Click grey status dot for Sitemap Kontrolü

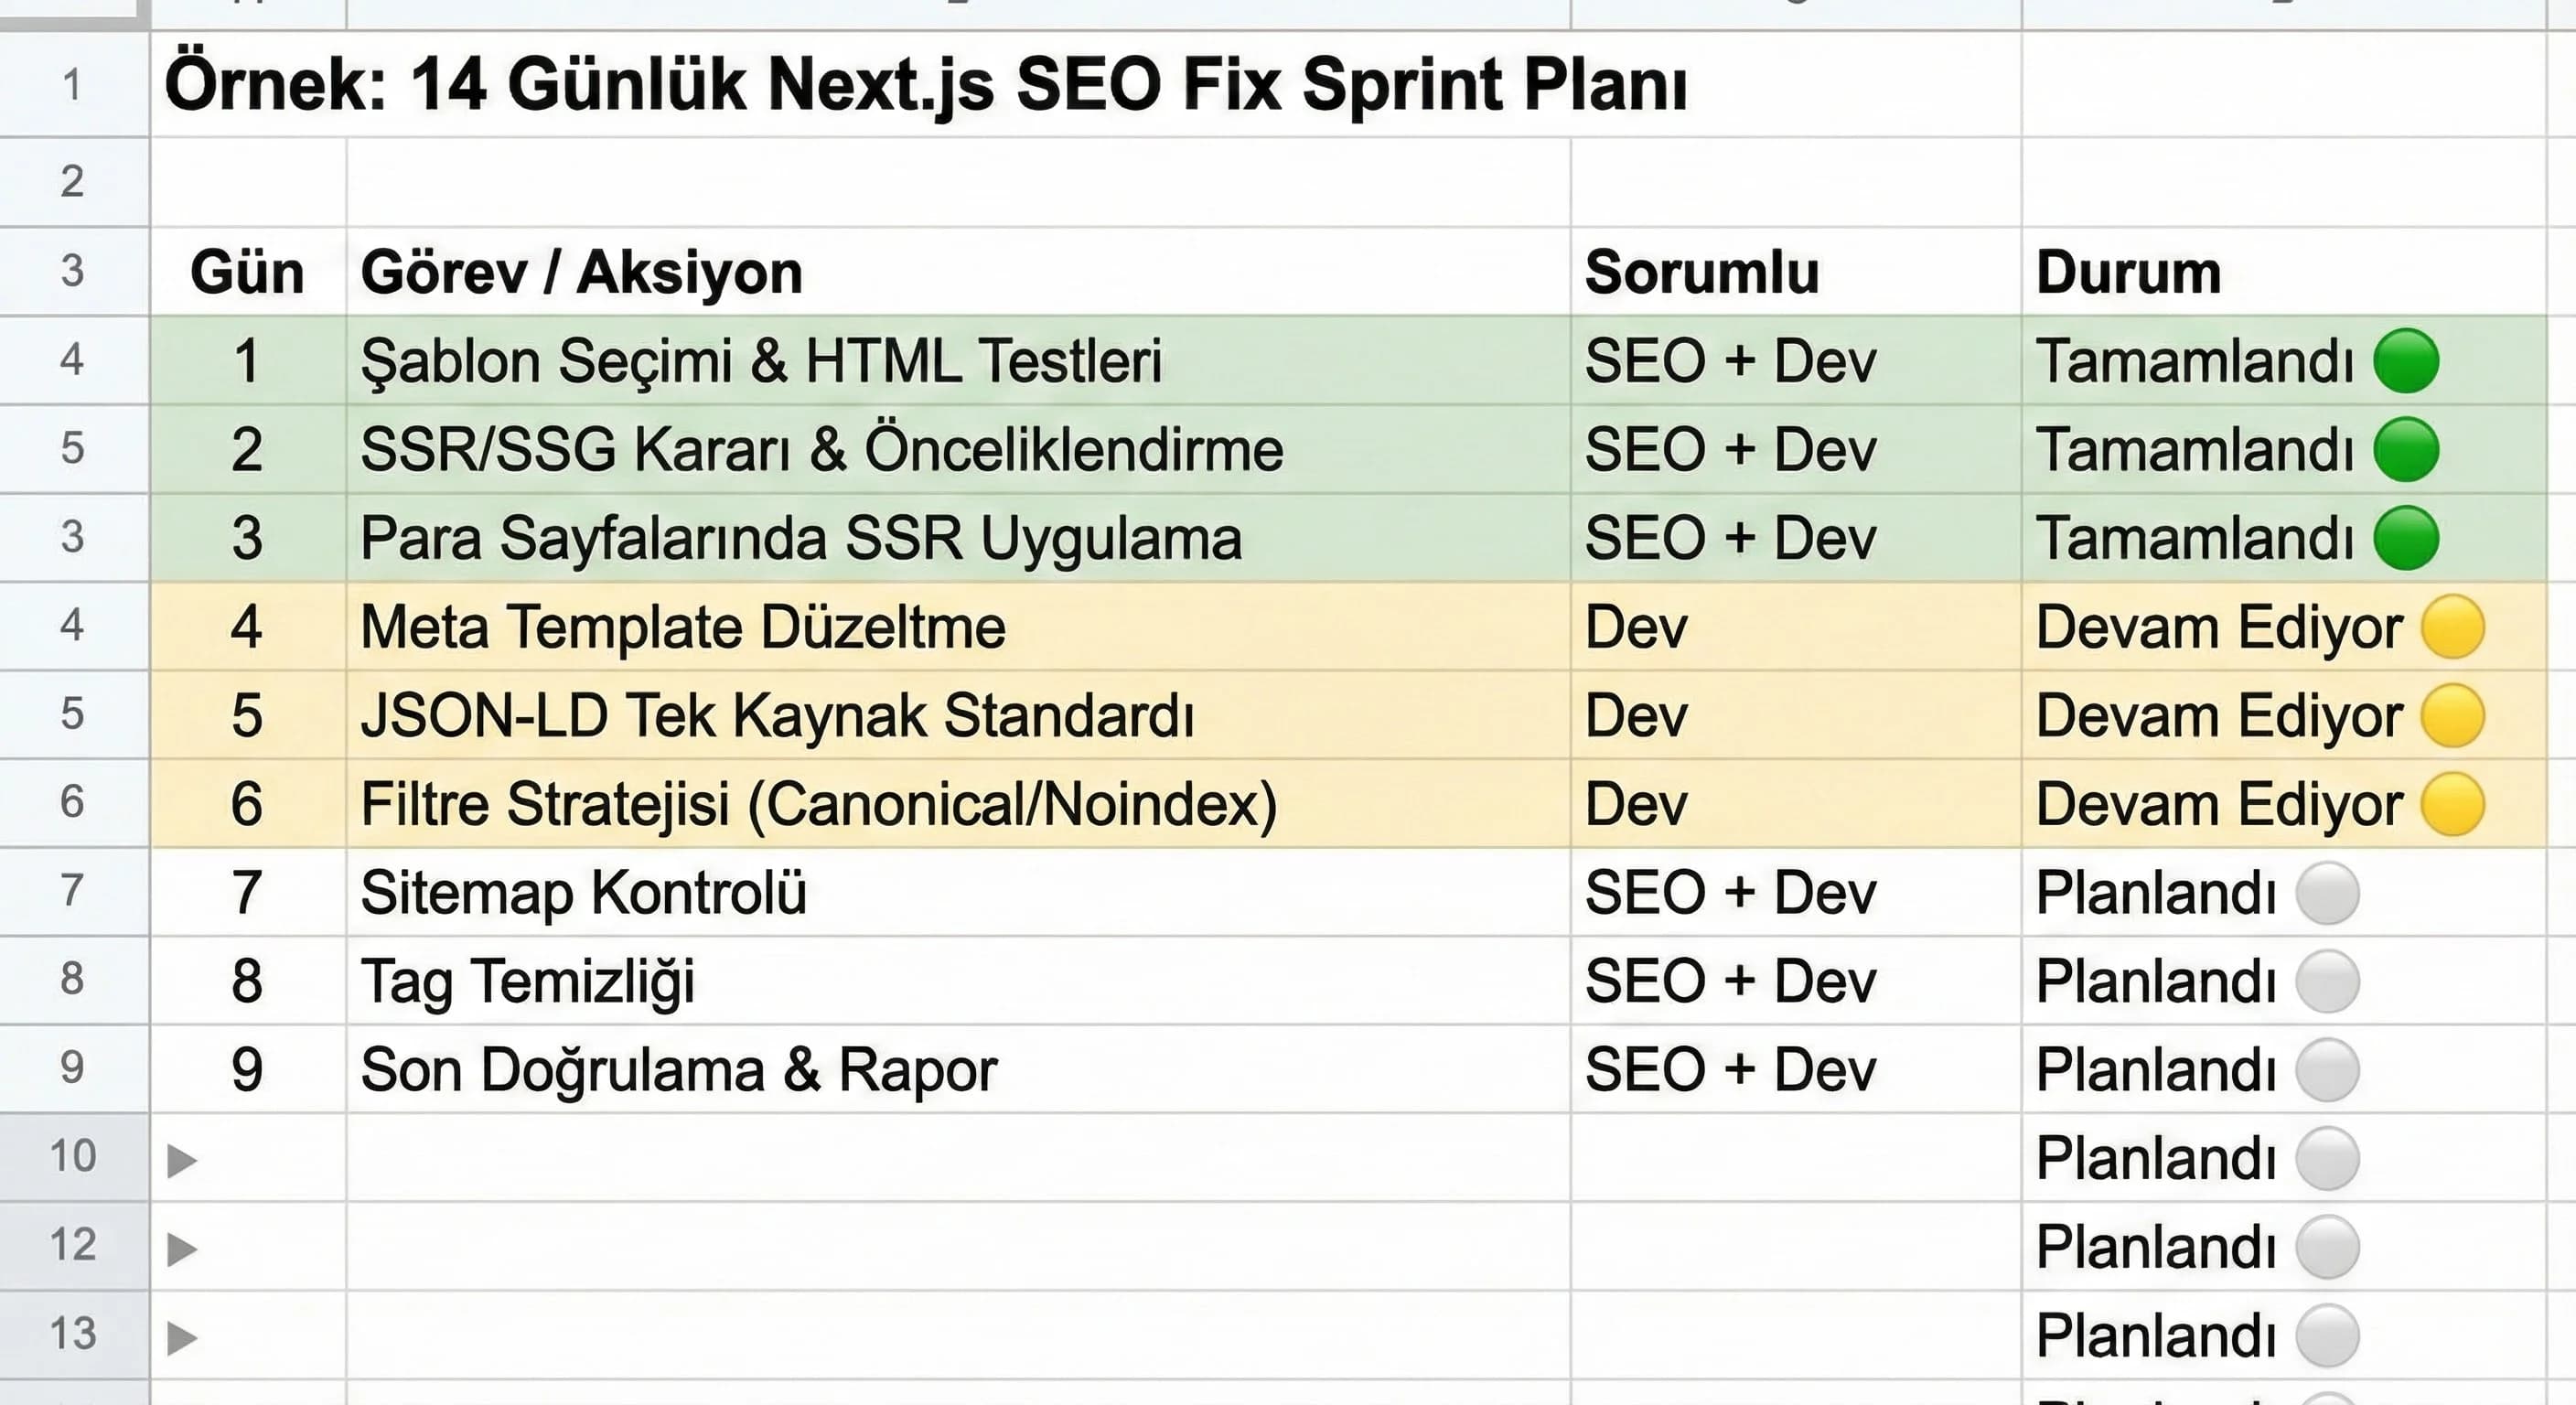(2328, 893)
